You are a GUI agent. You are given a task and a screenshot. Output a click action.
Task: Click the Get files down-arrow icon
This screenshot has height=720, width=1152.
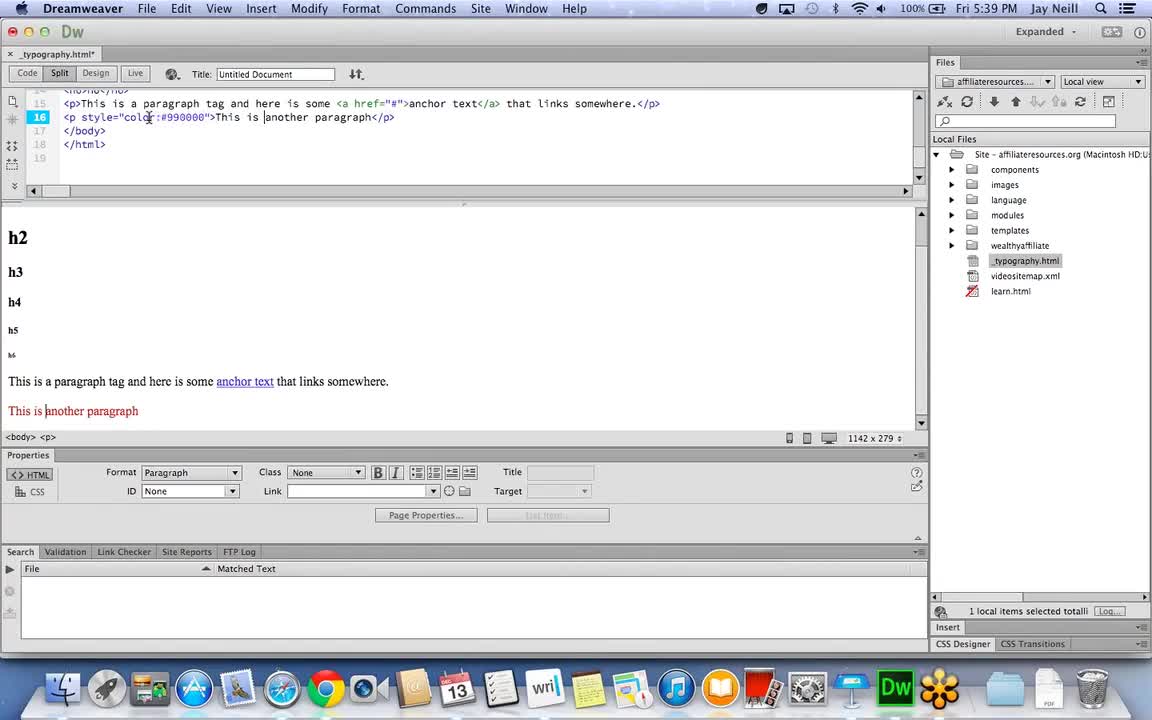994,102
